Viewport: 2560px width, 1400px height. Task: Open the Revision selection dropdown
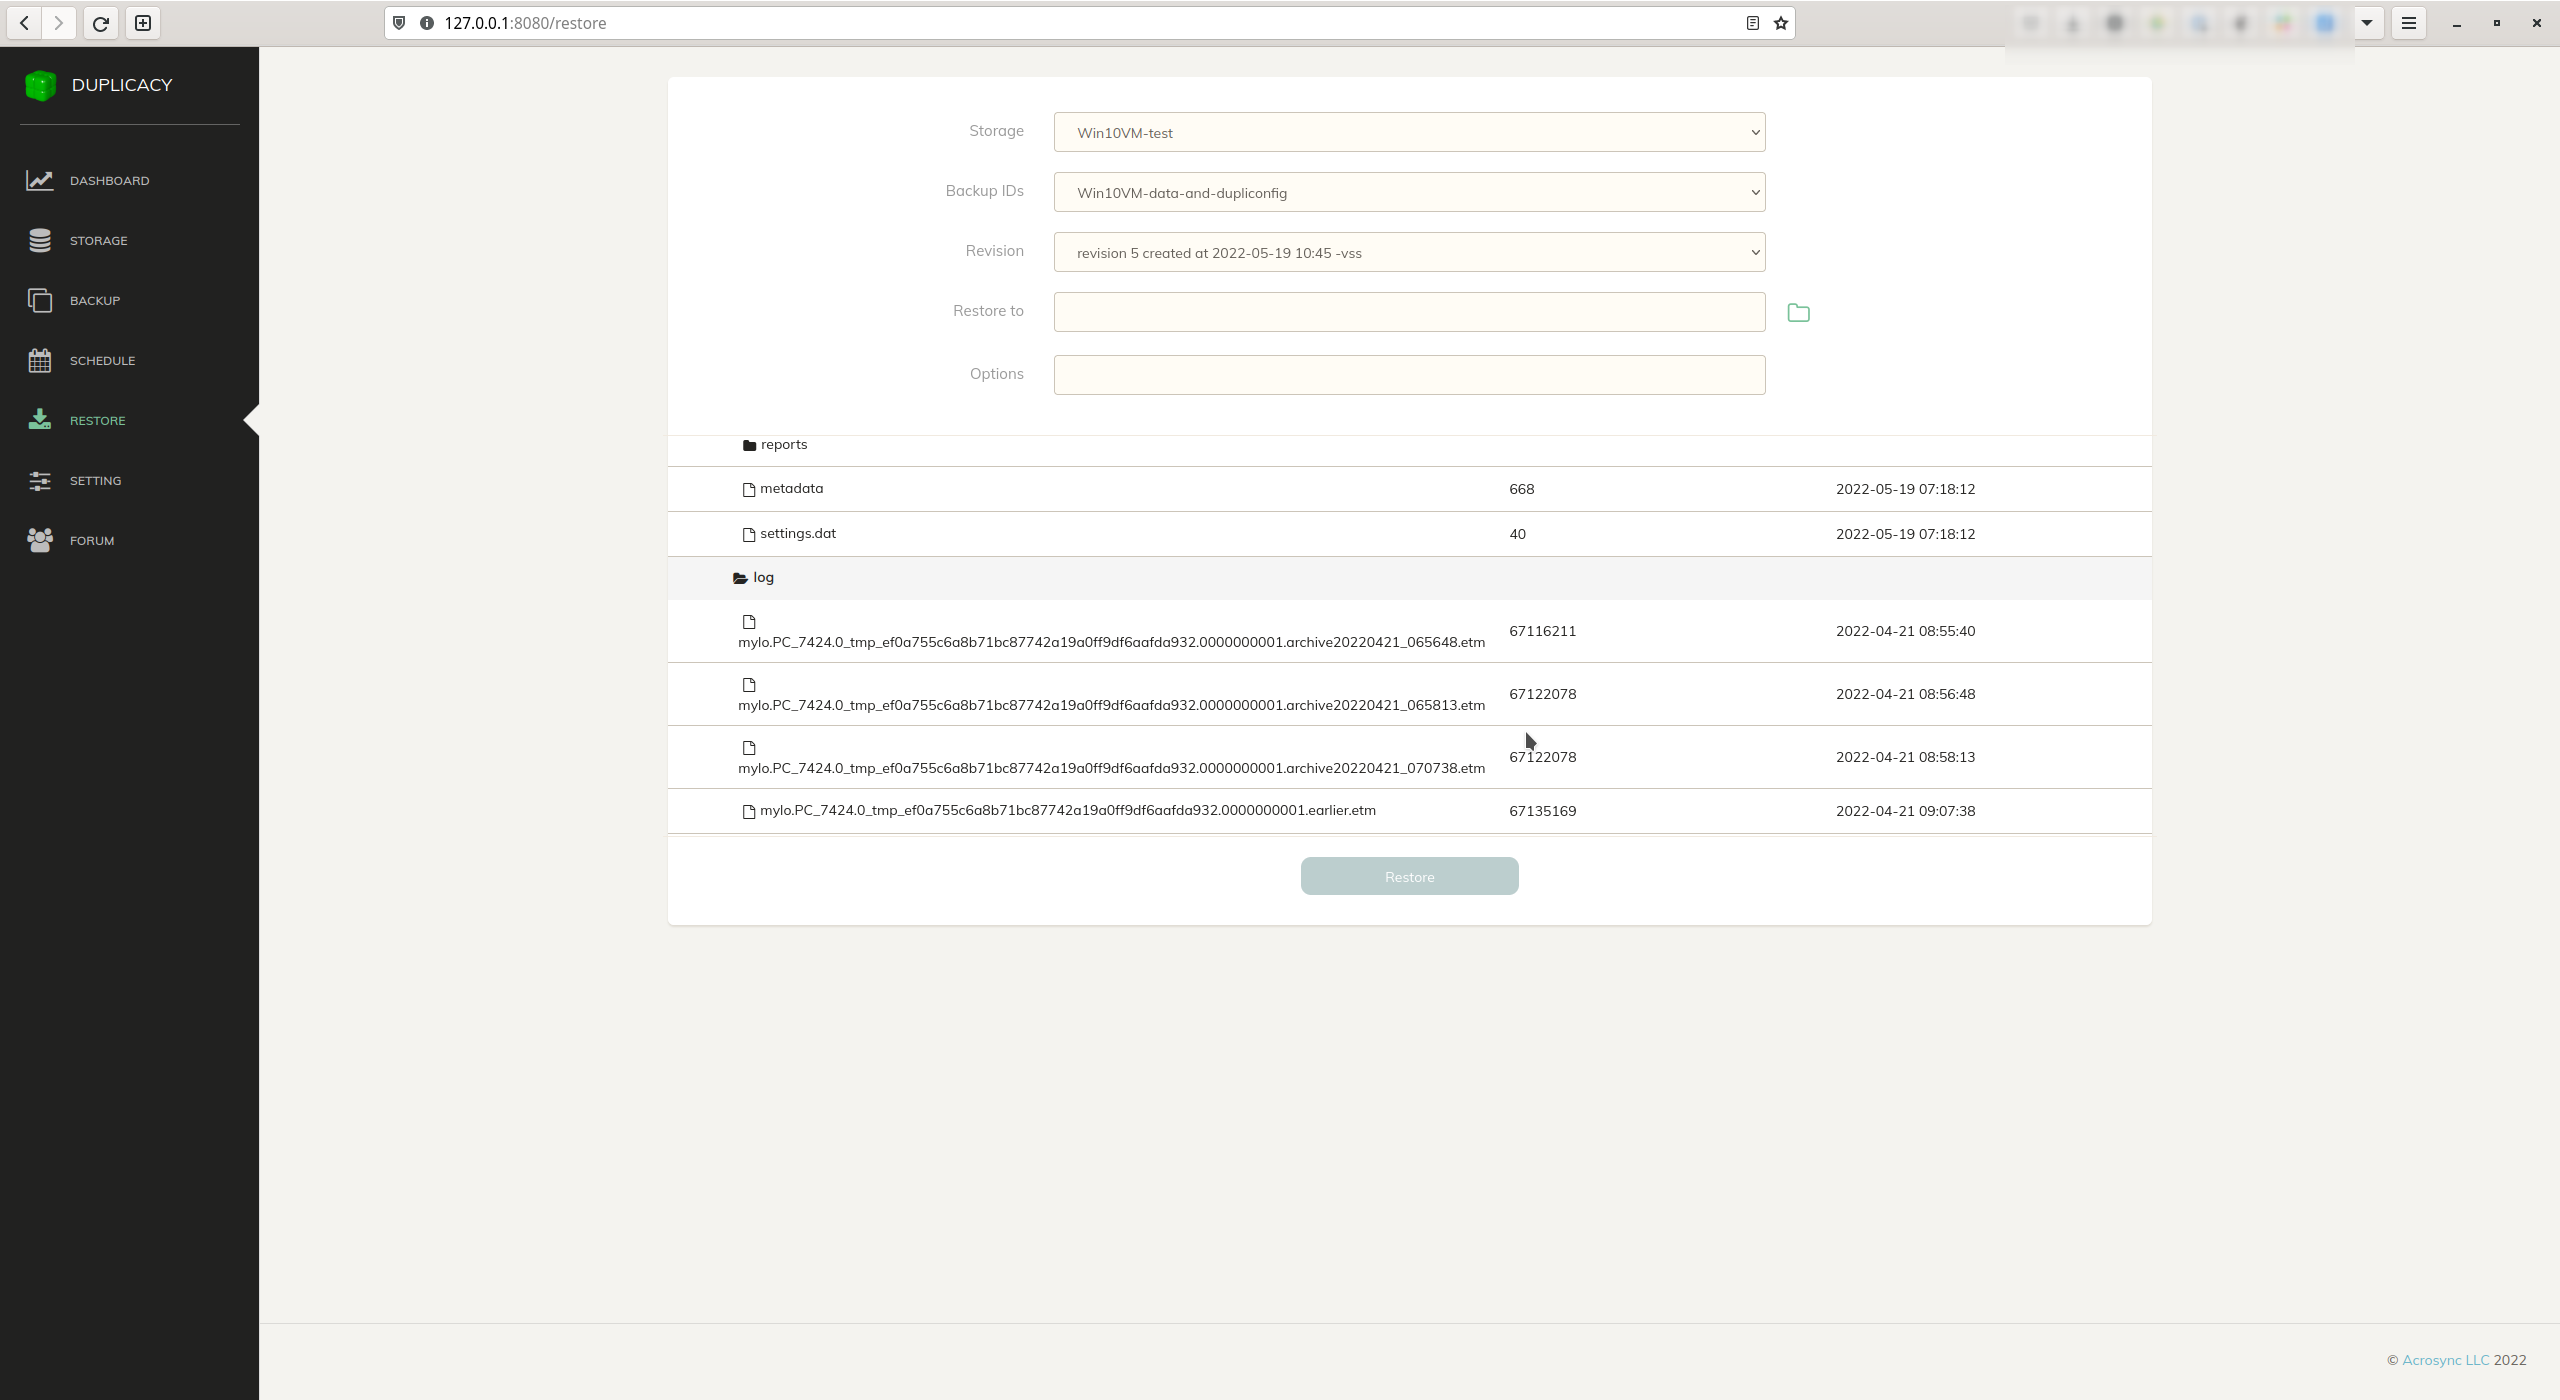click(1408, 253)
